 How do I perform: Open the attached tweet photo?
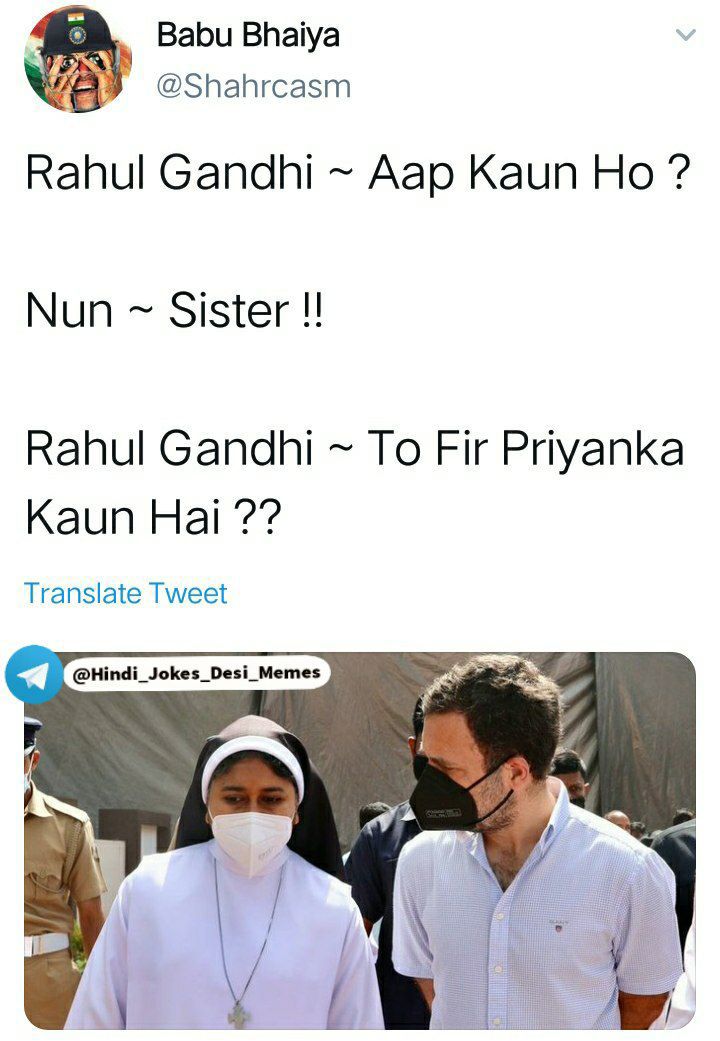point(360,841)
